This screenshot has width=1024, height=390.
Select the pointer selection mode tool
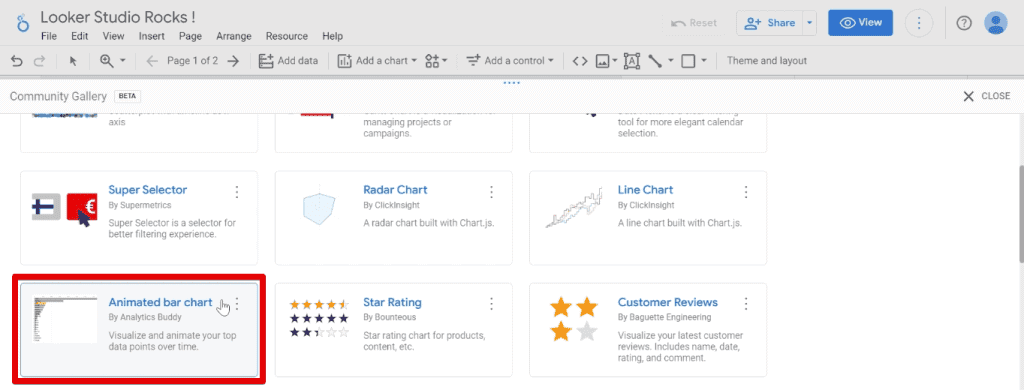coord(73,61)
